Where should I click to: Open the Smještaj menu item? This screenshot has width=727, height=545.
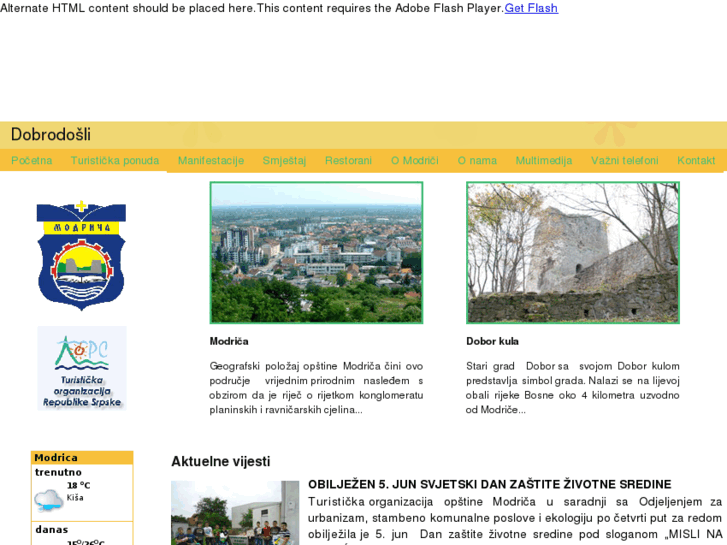pos(284,160)
